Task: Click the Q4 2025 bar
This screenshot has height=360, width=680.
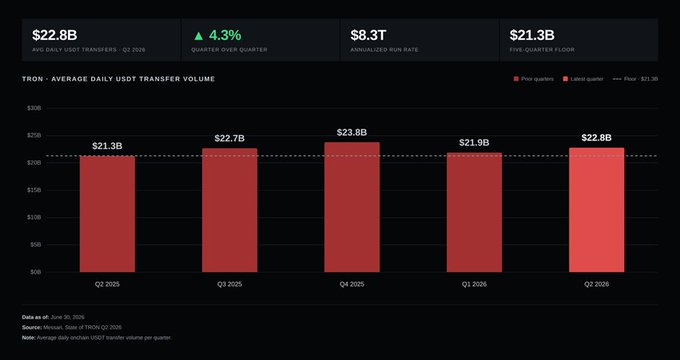Action: click(352, 207)
